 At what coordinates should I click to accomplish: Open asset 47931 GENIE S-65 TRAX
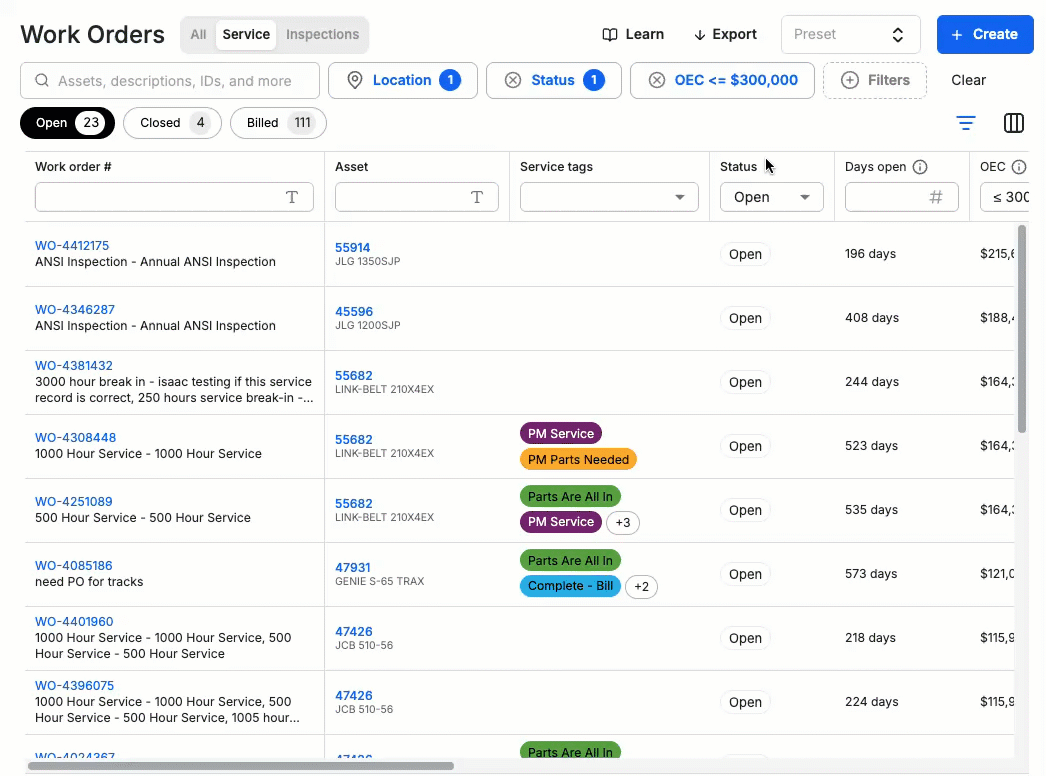(352, 568)
